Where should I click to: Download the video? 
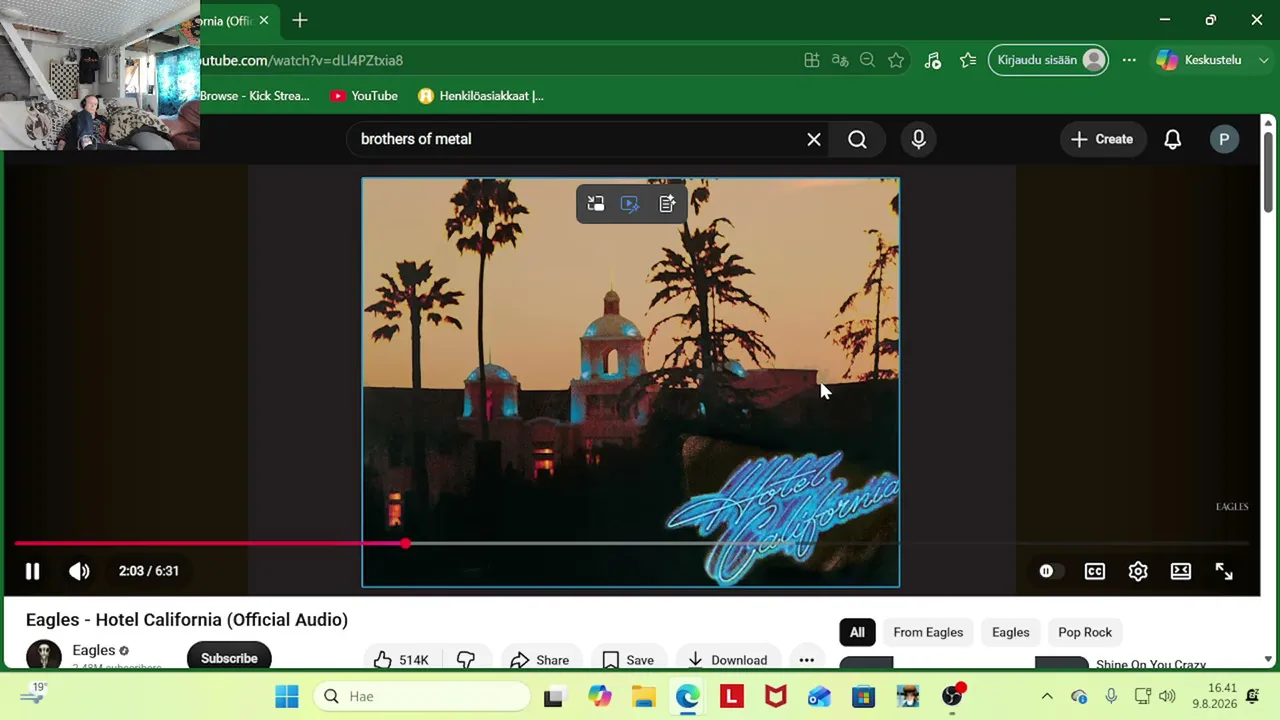[x=727, y=660]
